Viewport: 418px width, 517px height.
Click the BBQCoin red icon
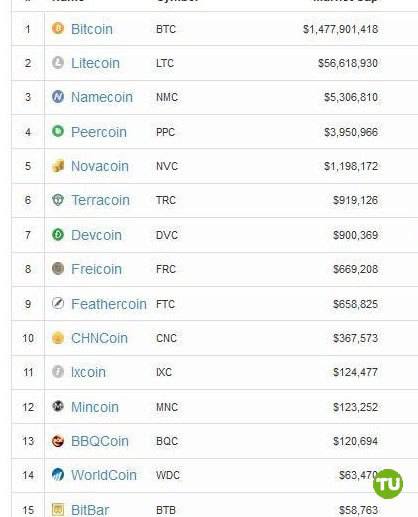pos(58,441)
